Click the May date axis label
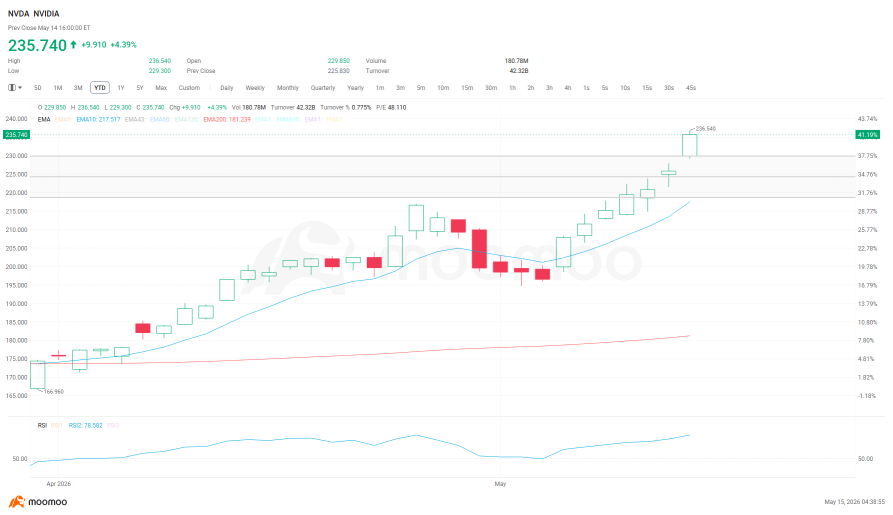Image resolution: width=893 pixels, height=515 pixels. coord(500,484)
